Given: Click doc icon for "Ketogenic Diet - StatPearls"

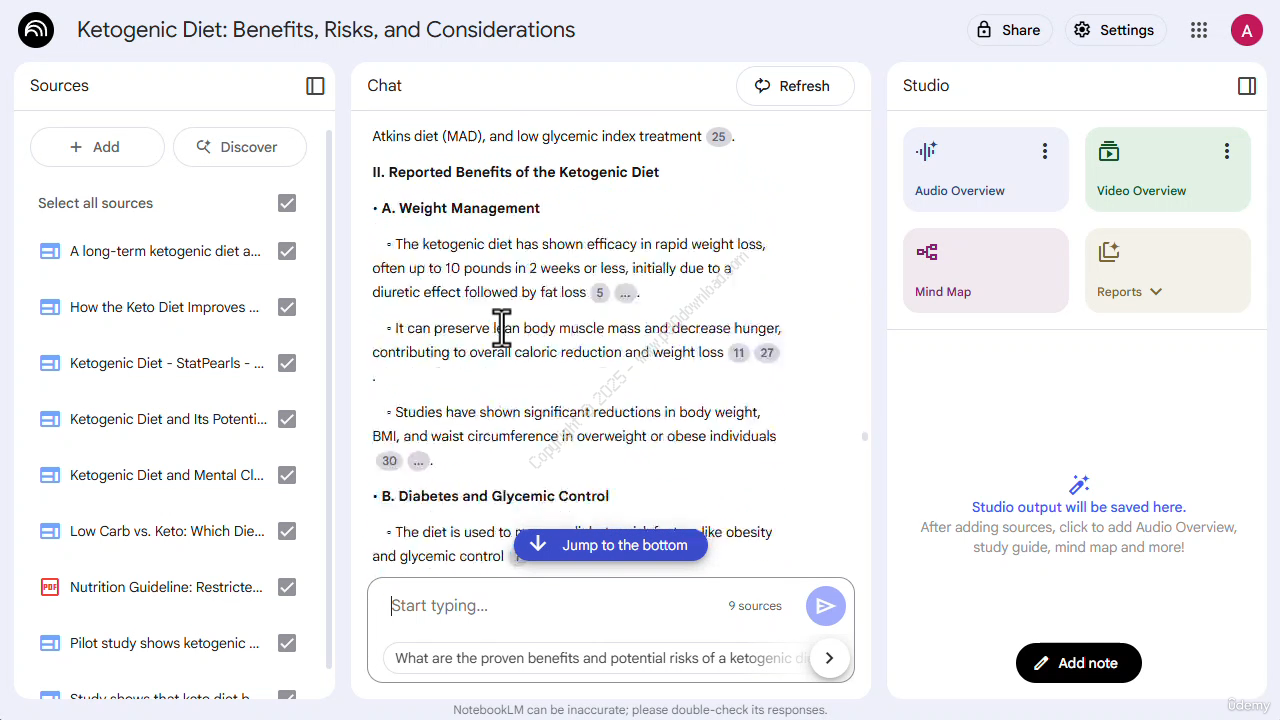Looking at the screenshot, I should [50, 363].
